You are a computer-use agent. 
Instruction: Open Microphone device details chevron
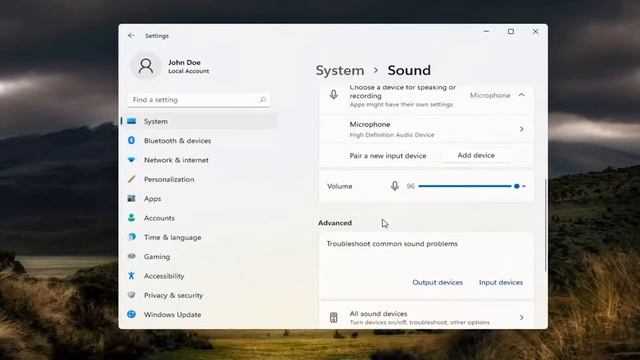pyautogui.click(x=522, y=129)
